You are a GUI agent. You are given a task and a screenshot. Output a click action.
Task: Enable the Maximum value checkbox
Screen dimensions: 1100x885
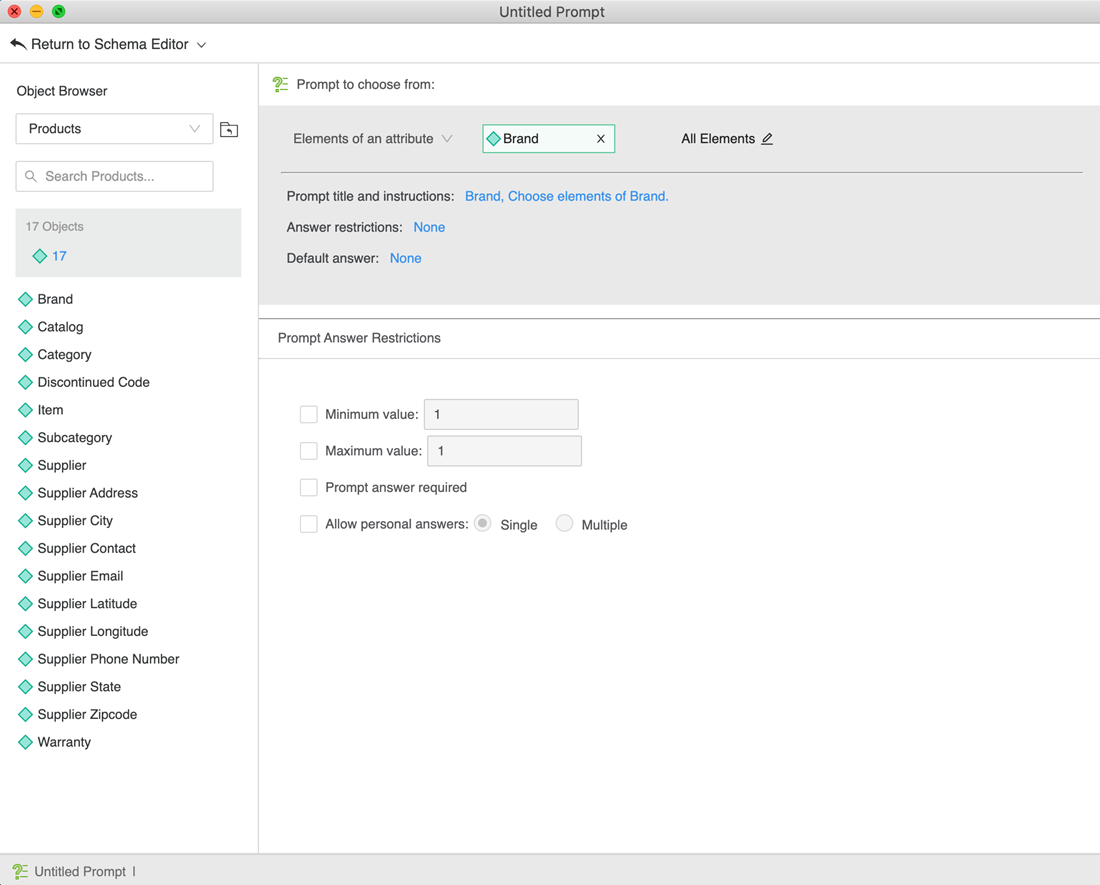click(x=309, y=451)
